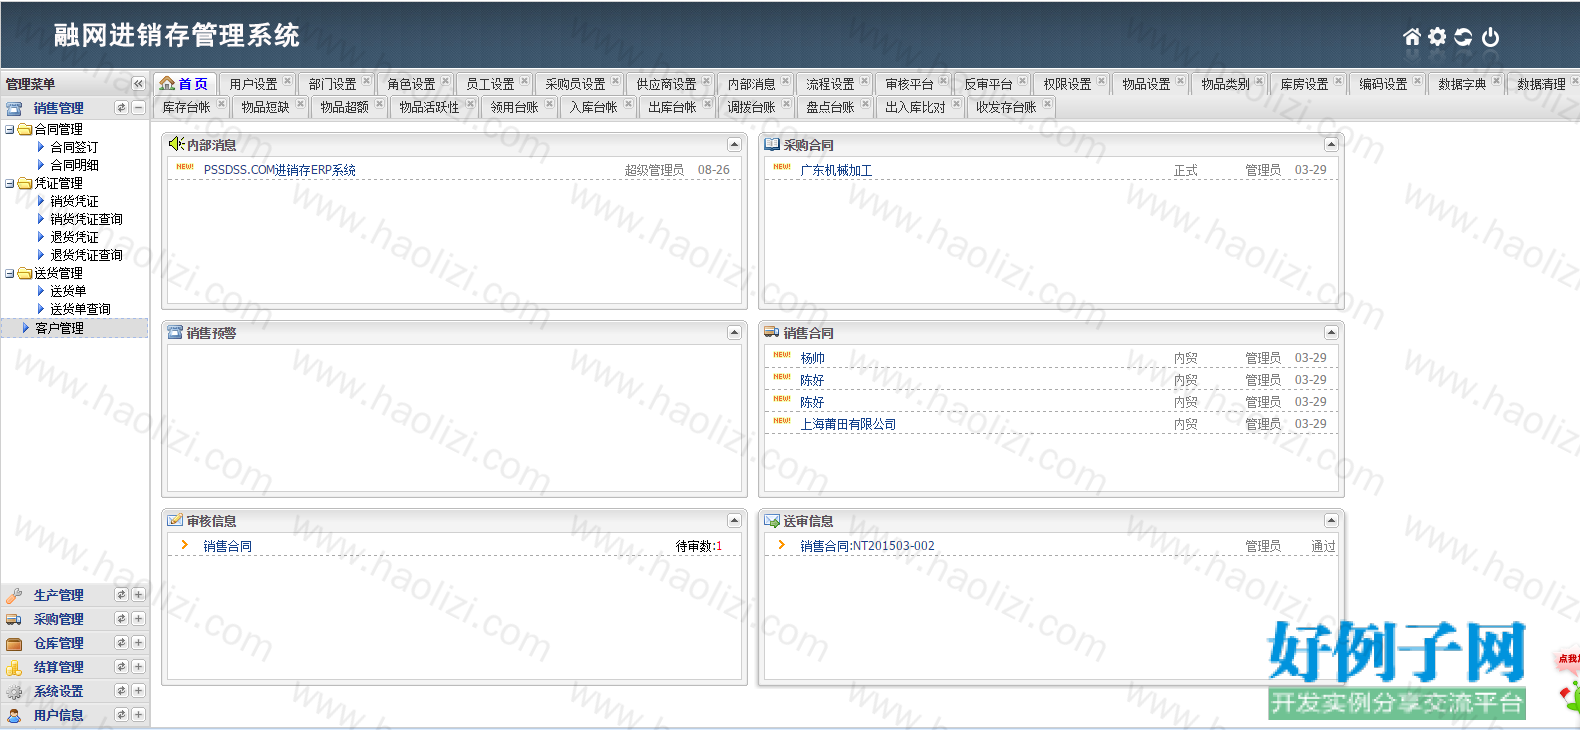The image size is (1580, 730).
Task: Open settings via the header gear icon
Action: (1437, 37)
